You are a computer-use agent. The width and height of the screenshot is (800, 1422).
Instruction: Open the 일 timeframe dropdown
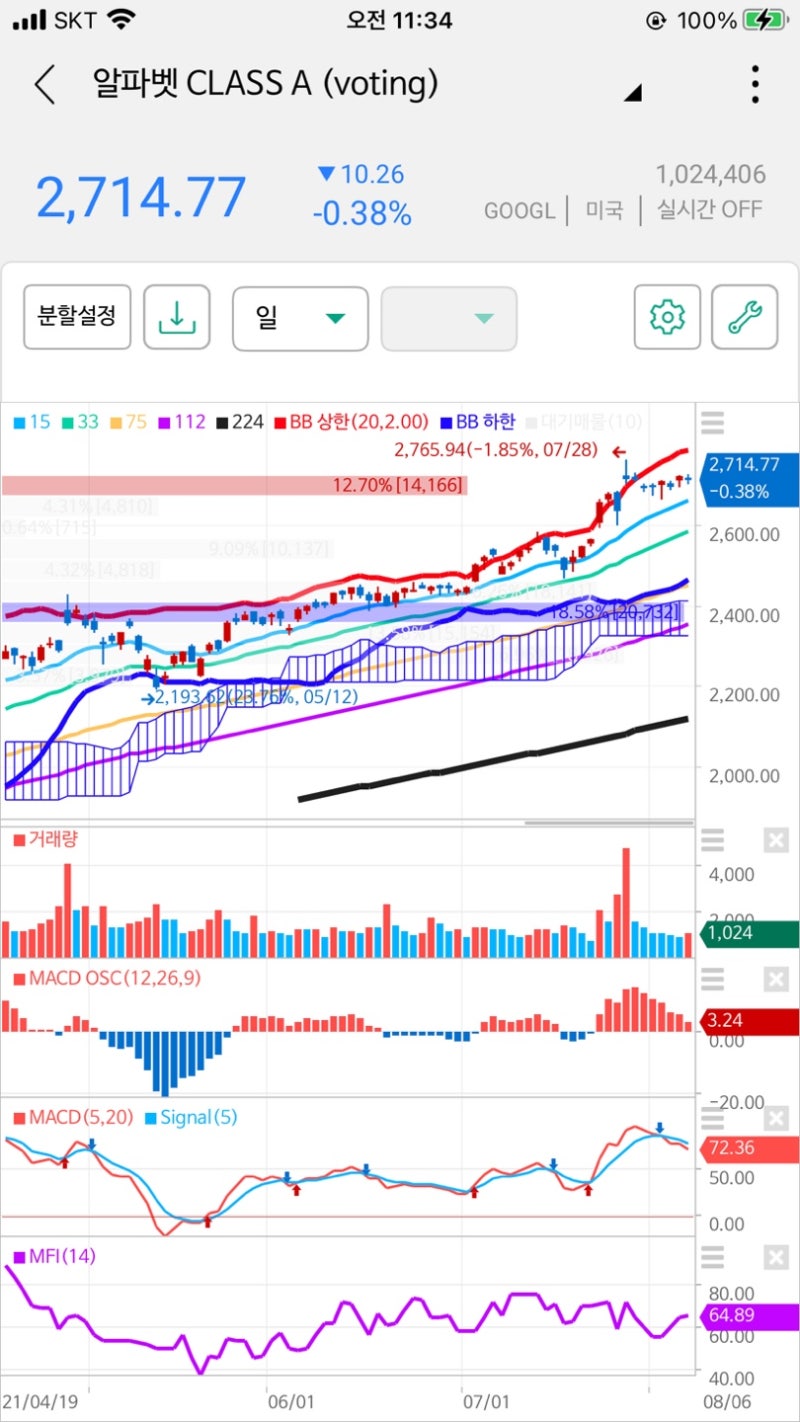point(300,316)
